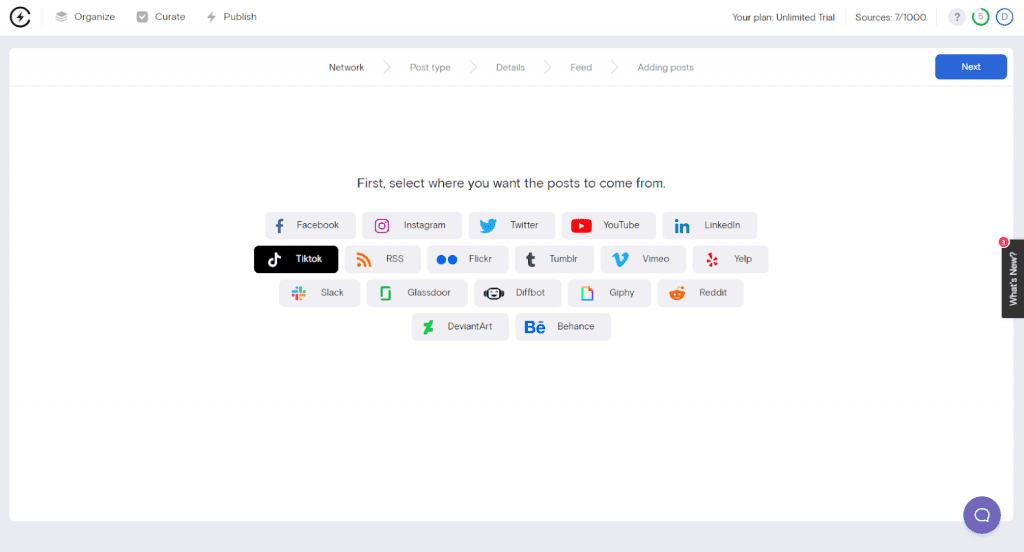Open the What's New side panel
Viewport: 1024px width, 552px height.
pyautogui.click(x=1013, y=279)
